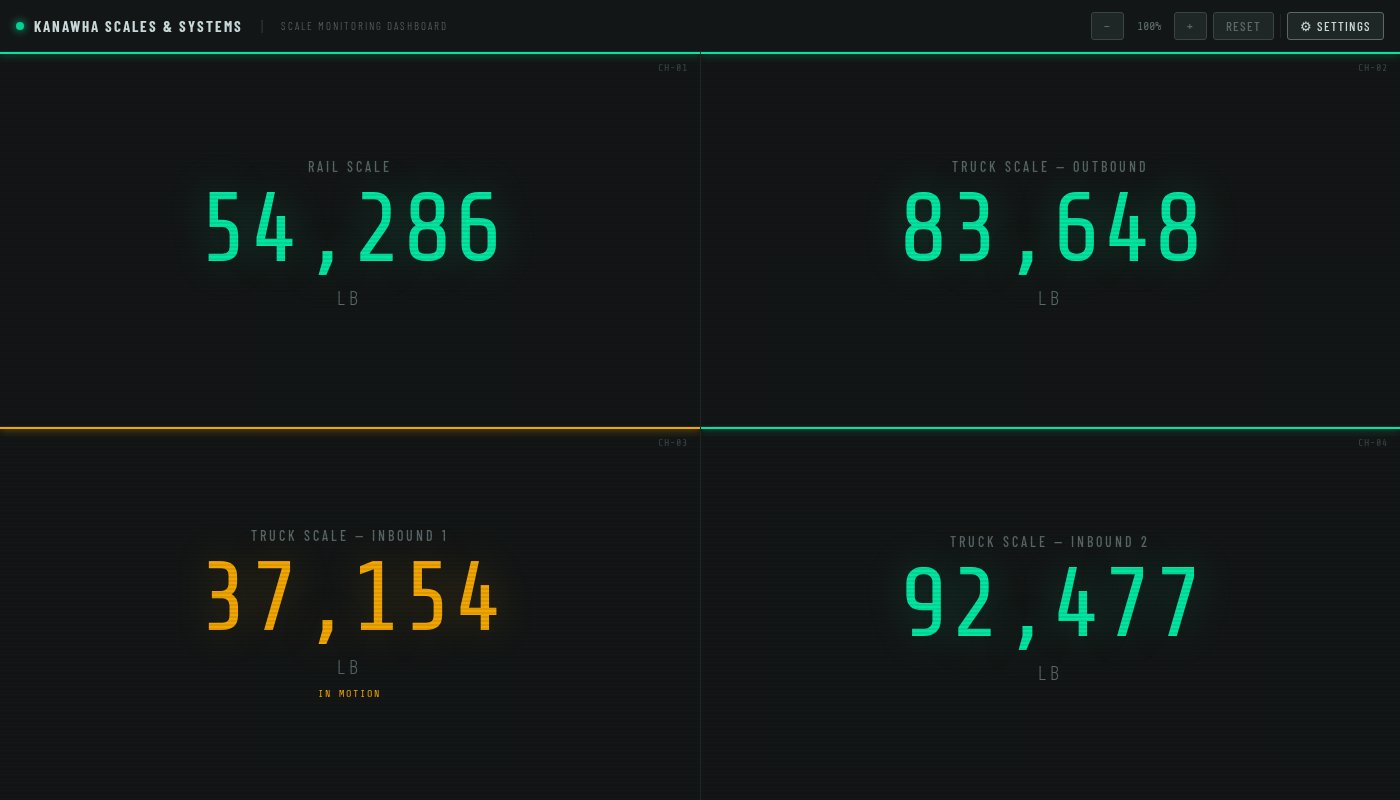Click the Reset zoom button
Screen dimensions: 1400x800
click(1243, 26)
